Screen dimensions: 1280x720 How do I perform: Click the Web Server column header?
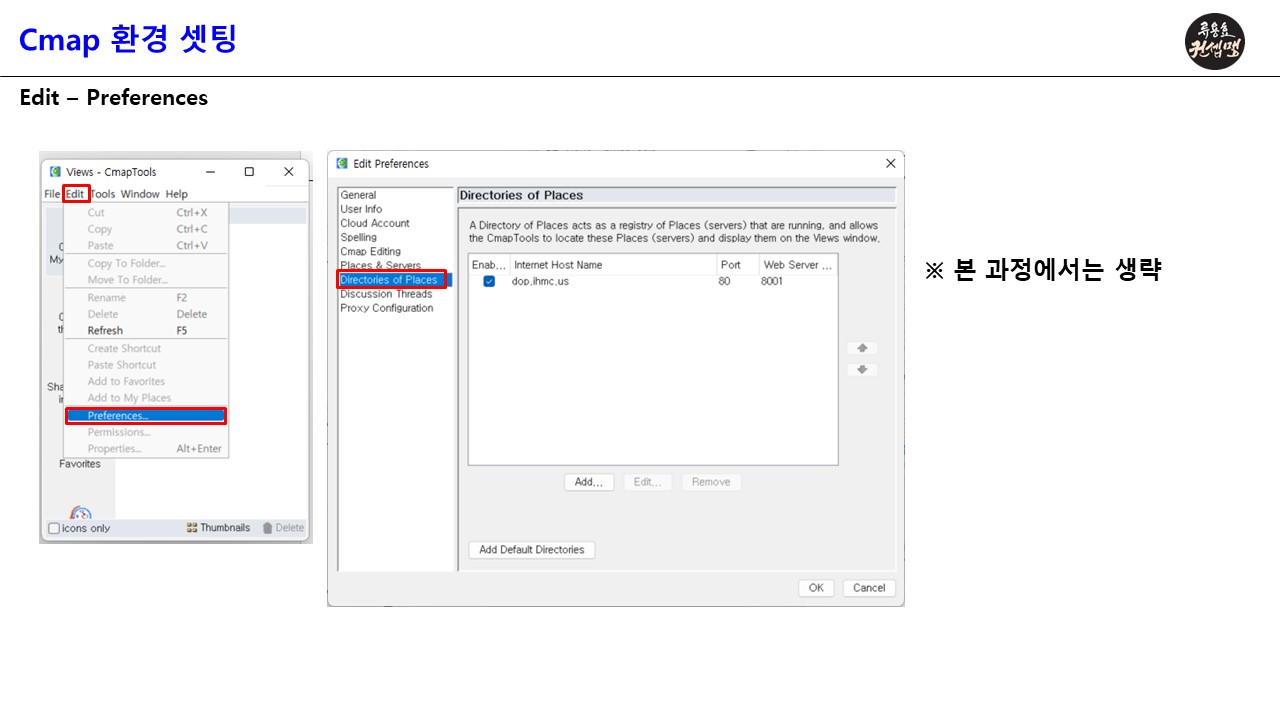click(798, 265)
